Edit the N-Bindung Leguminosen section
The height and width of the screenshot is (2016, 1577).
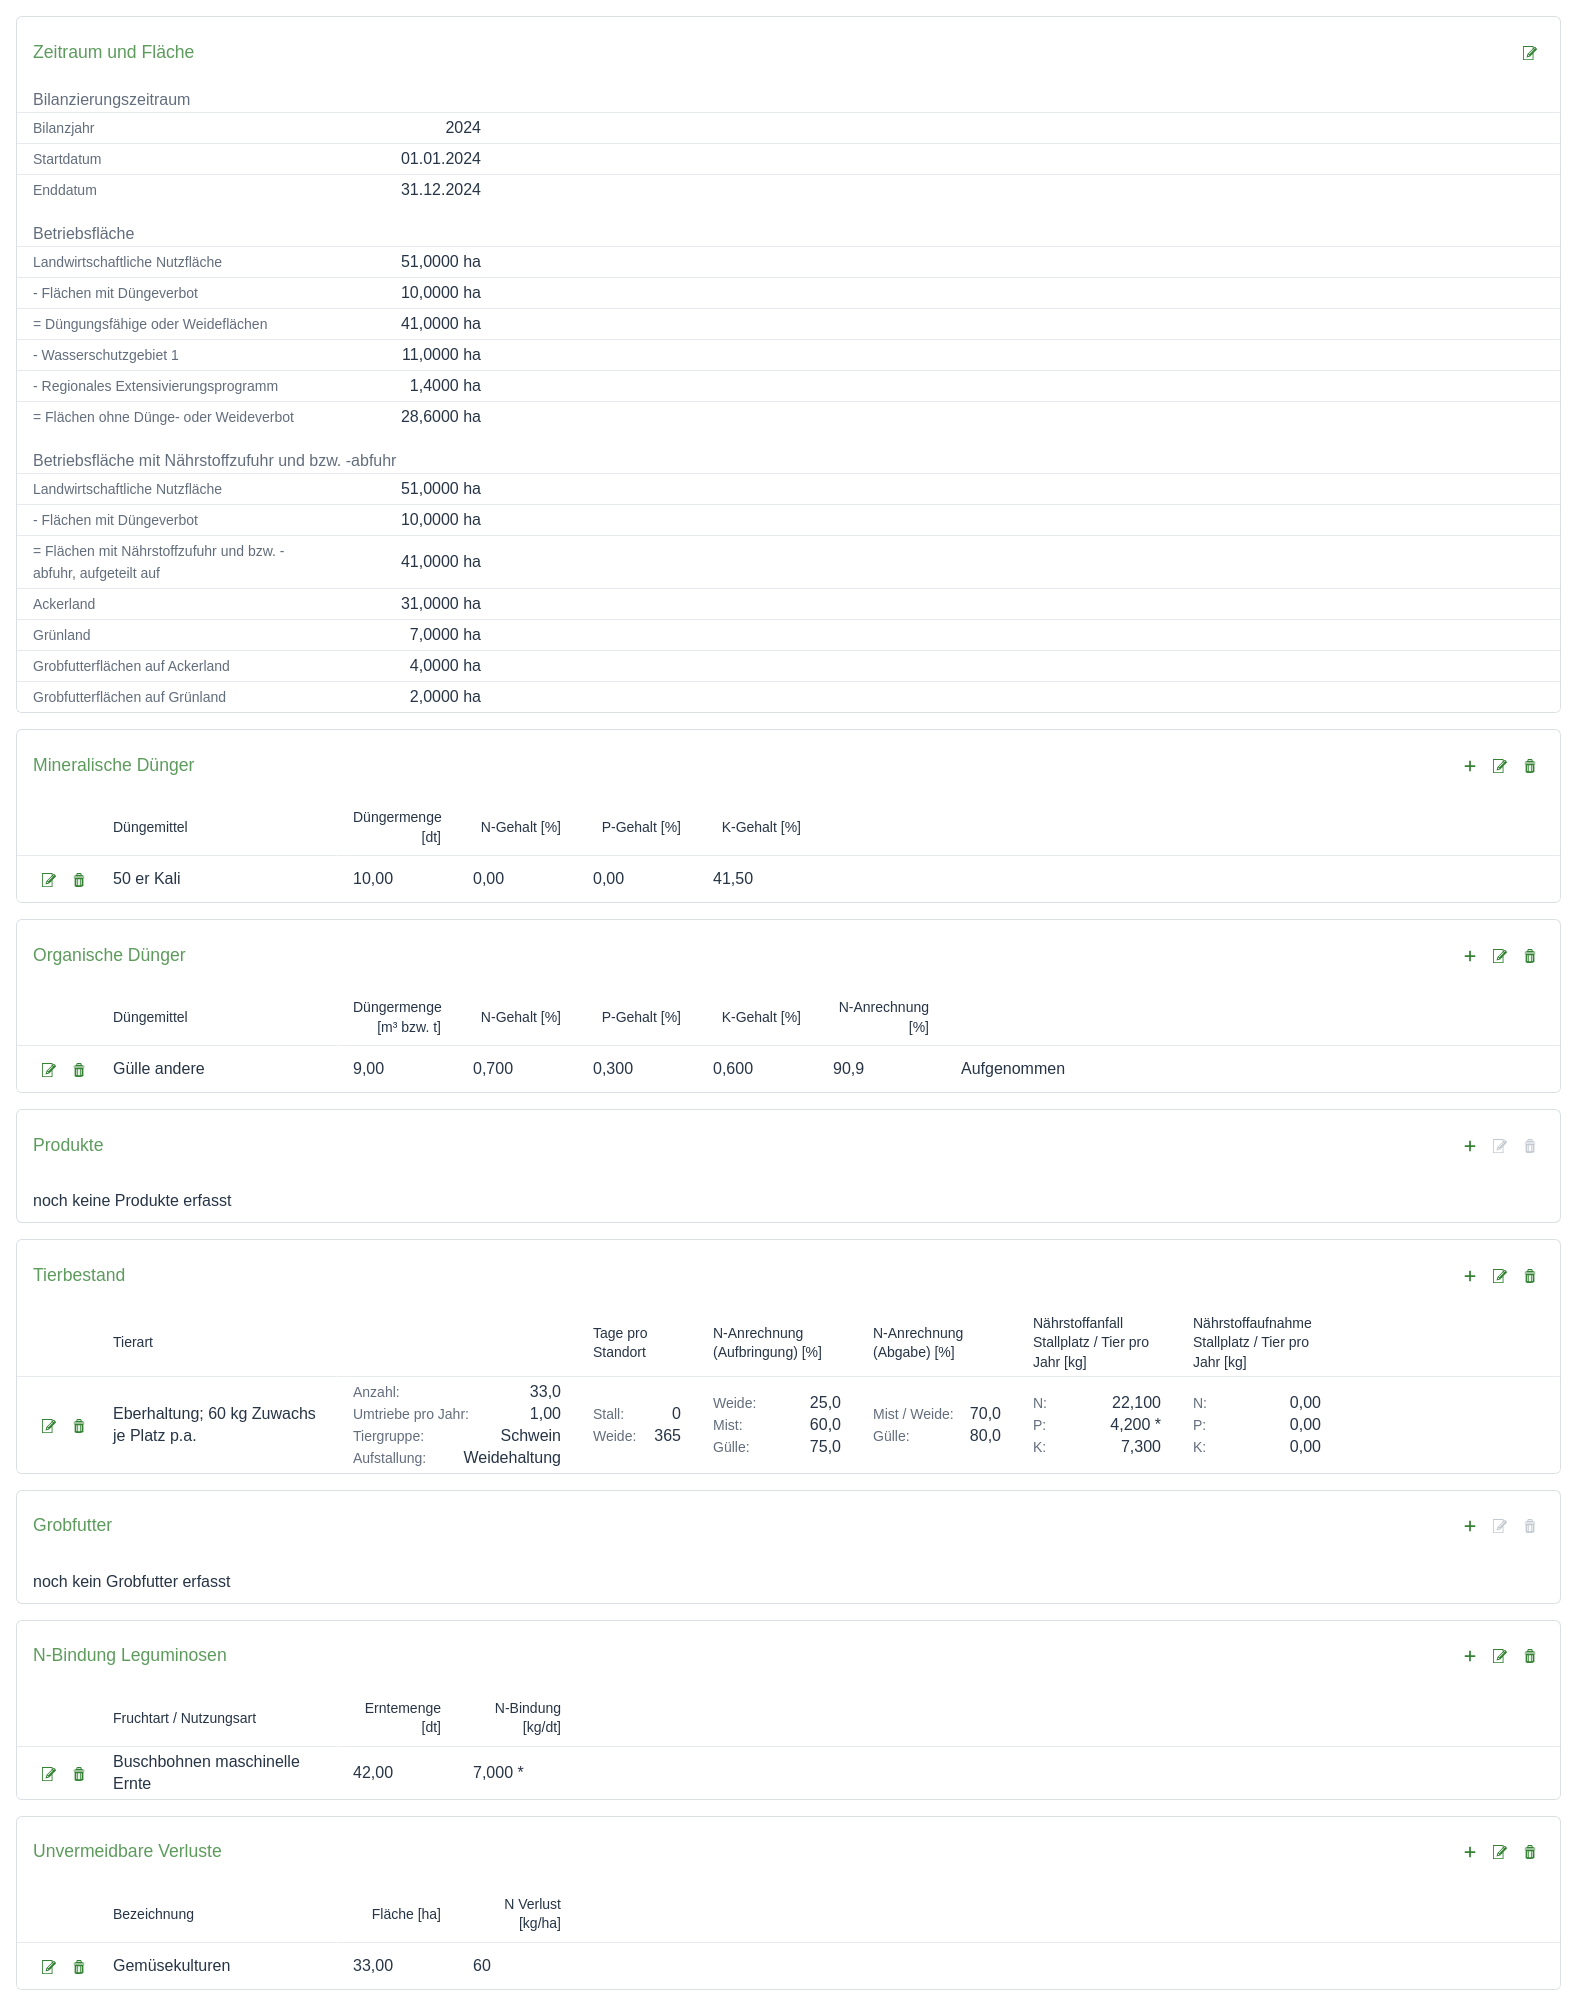coord(1499,1656)
